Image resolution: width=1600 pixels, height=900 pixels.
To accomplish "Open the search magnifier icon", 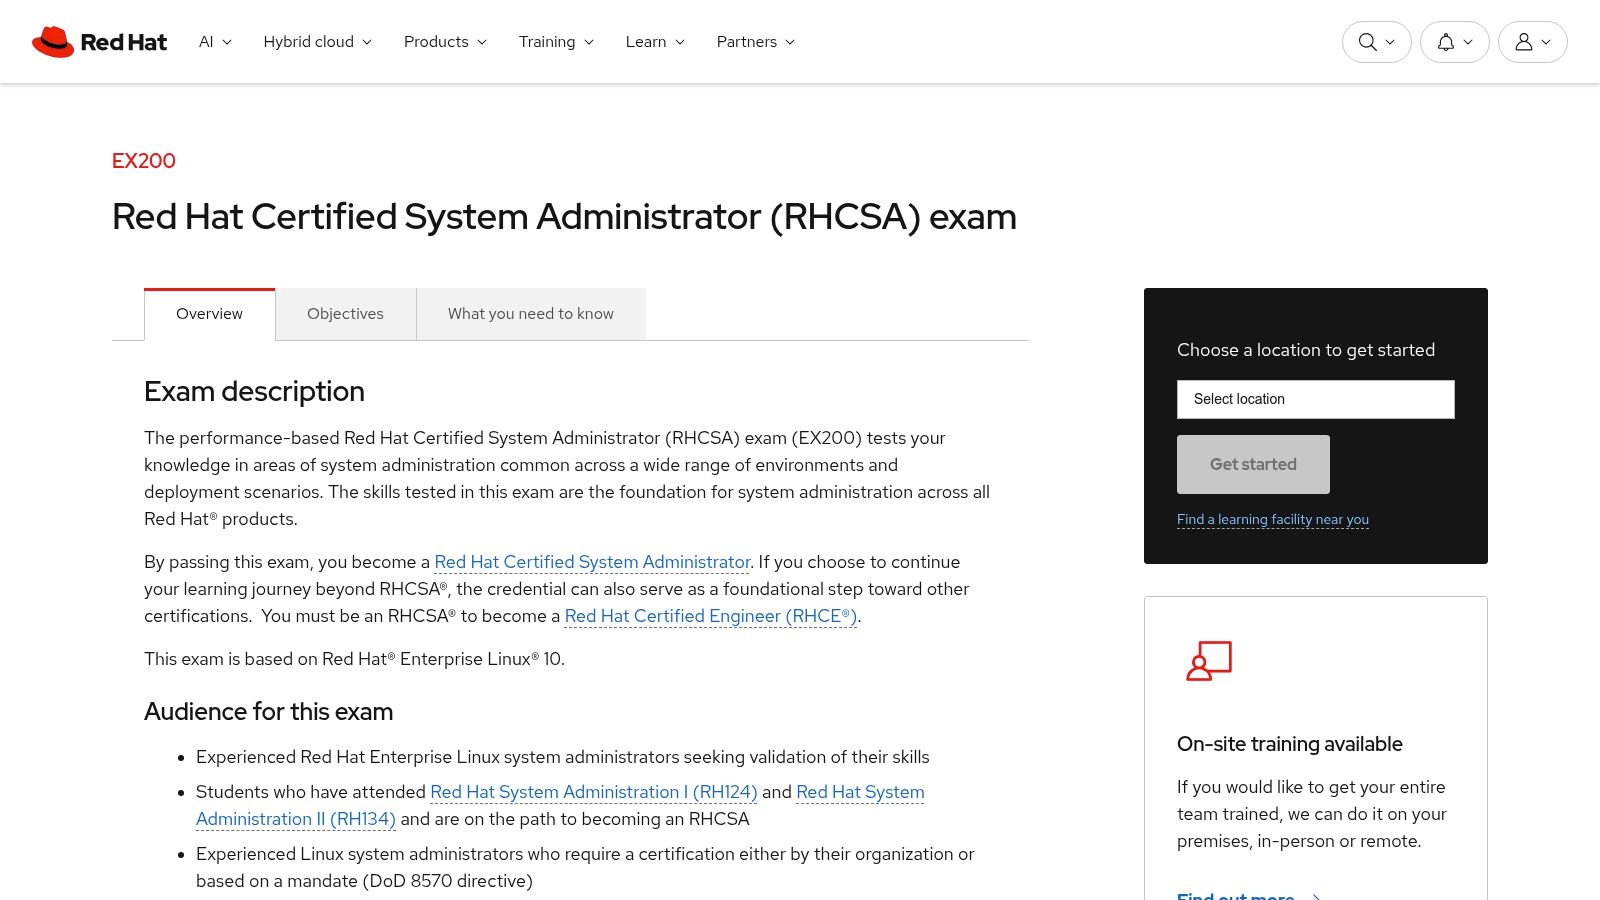I will point(1376,42).
